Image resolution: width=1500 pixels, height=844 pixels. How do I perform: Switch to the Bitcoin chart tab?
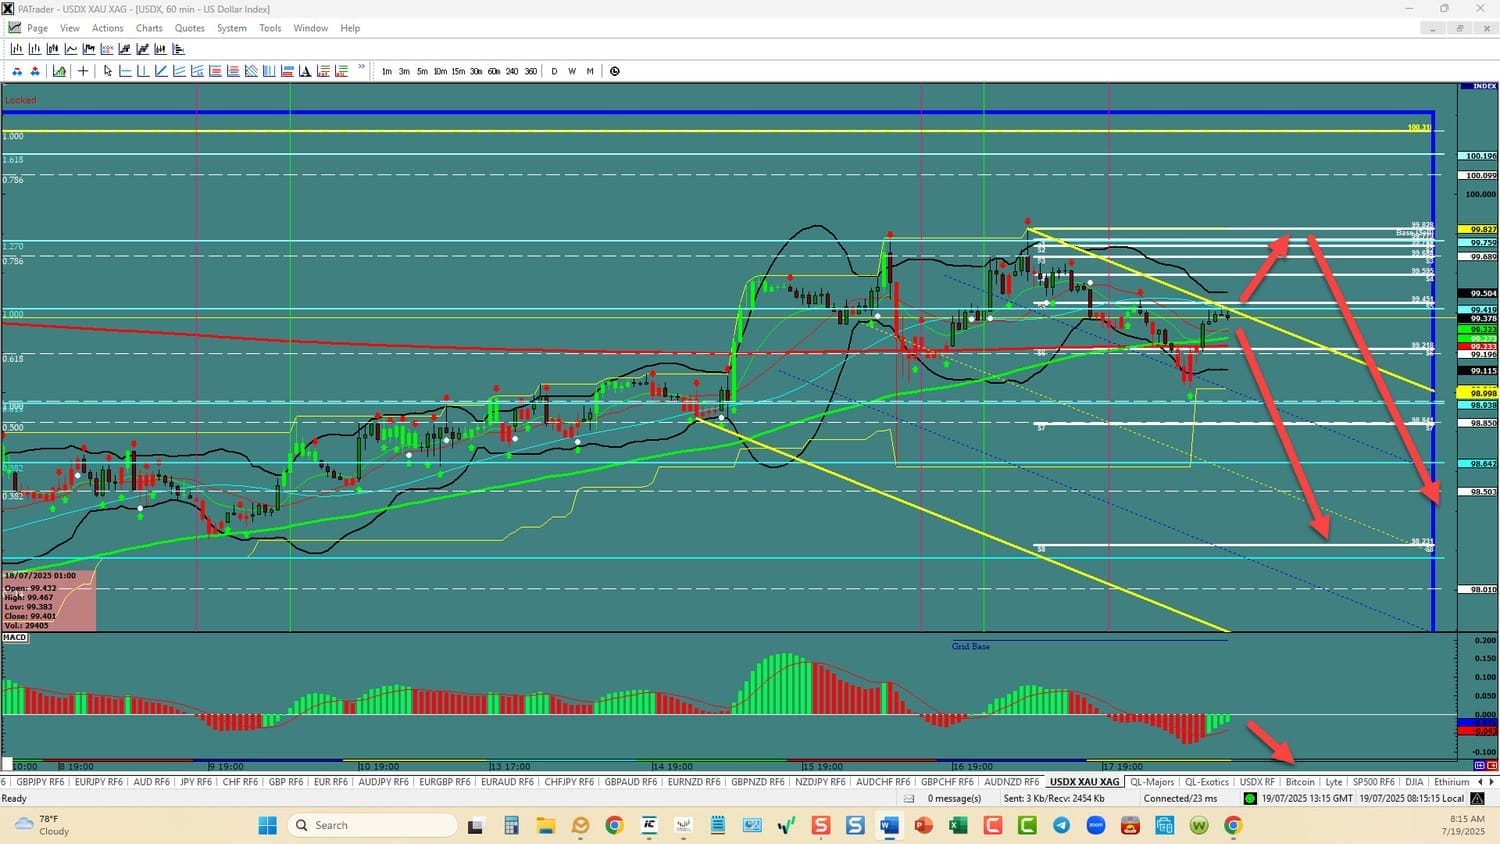1300,782
